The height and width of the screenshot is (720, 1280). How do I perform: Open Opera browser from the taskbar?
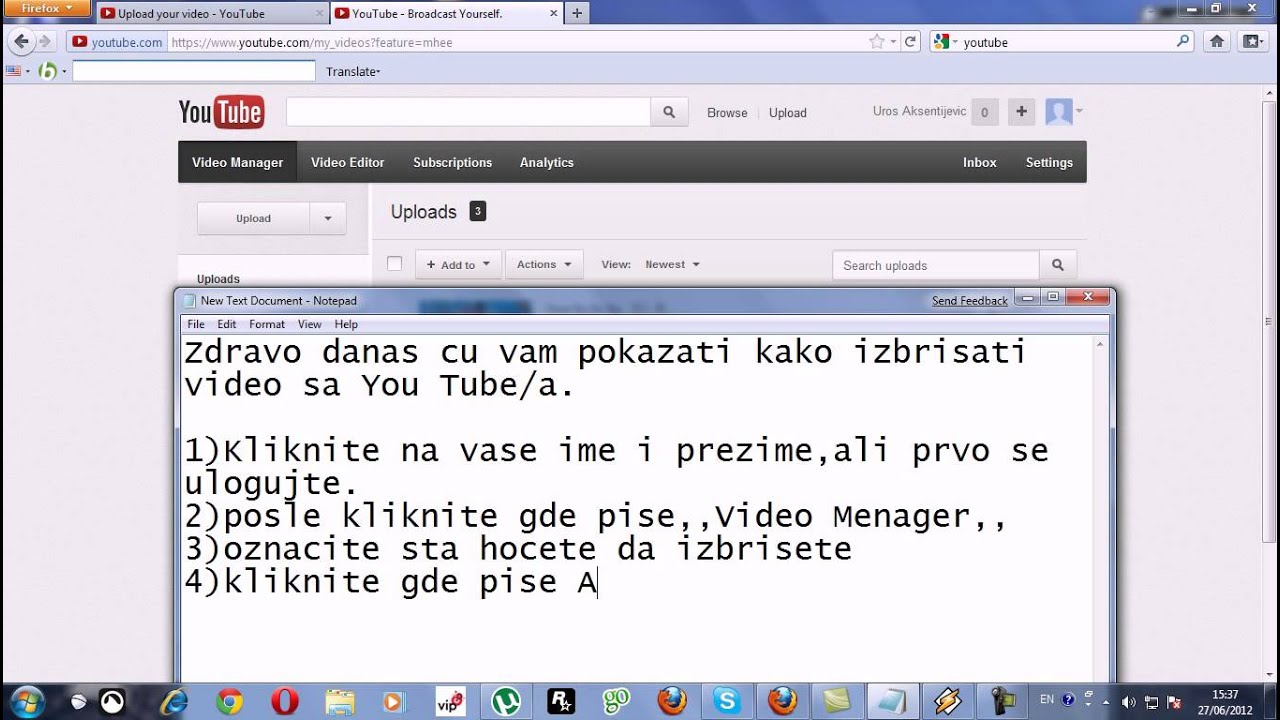(284, 701)
